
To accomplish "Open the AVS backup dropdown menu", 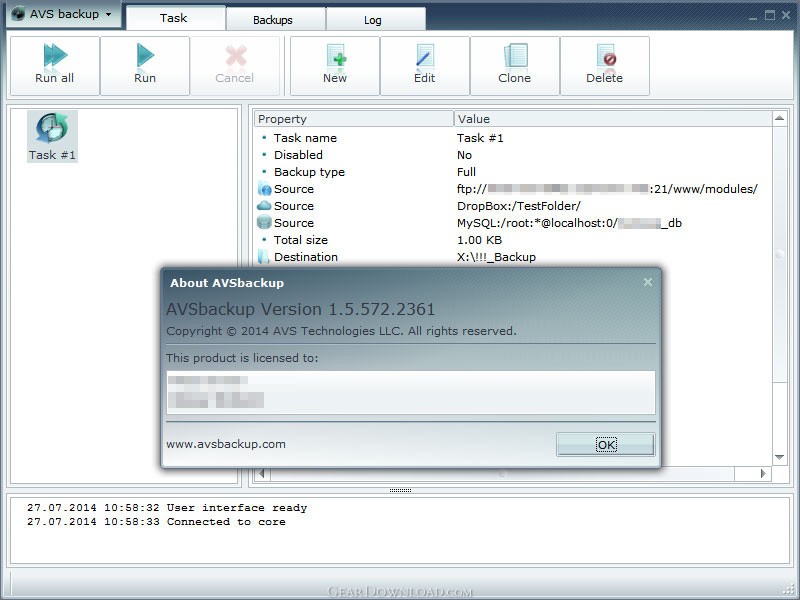I will point(62,15).
